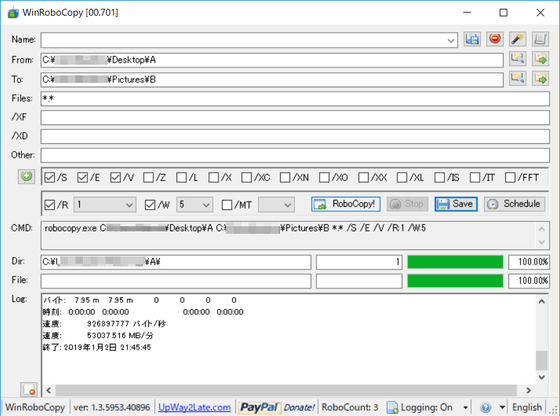Click the magic wand icon beside Name
Screen dimensions: 560x416
pyautogui.click(x=517, y=39)
